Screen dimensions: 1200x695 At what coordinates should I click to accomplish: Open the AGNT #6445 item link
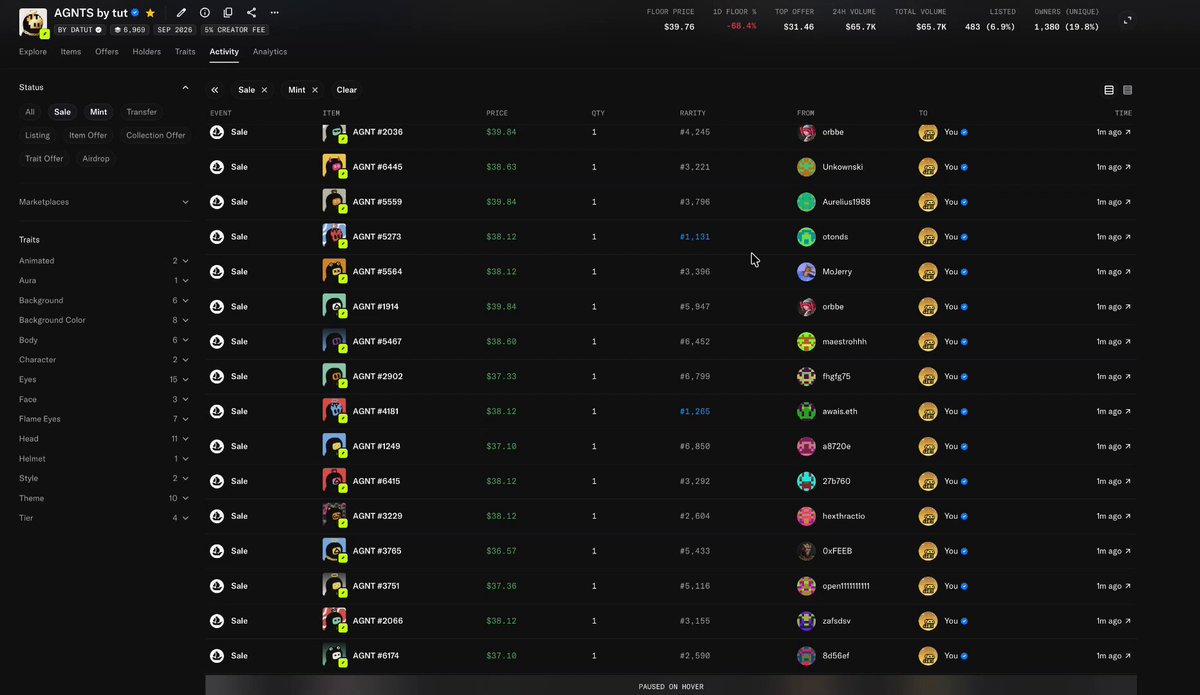[x=378, y=167]
